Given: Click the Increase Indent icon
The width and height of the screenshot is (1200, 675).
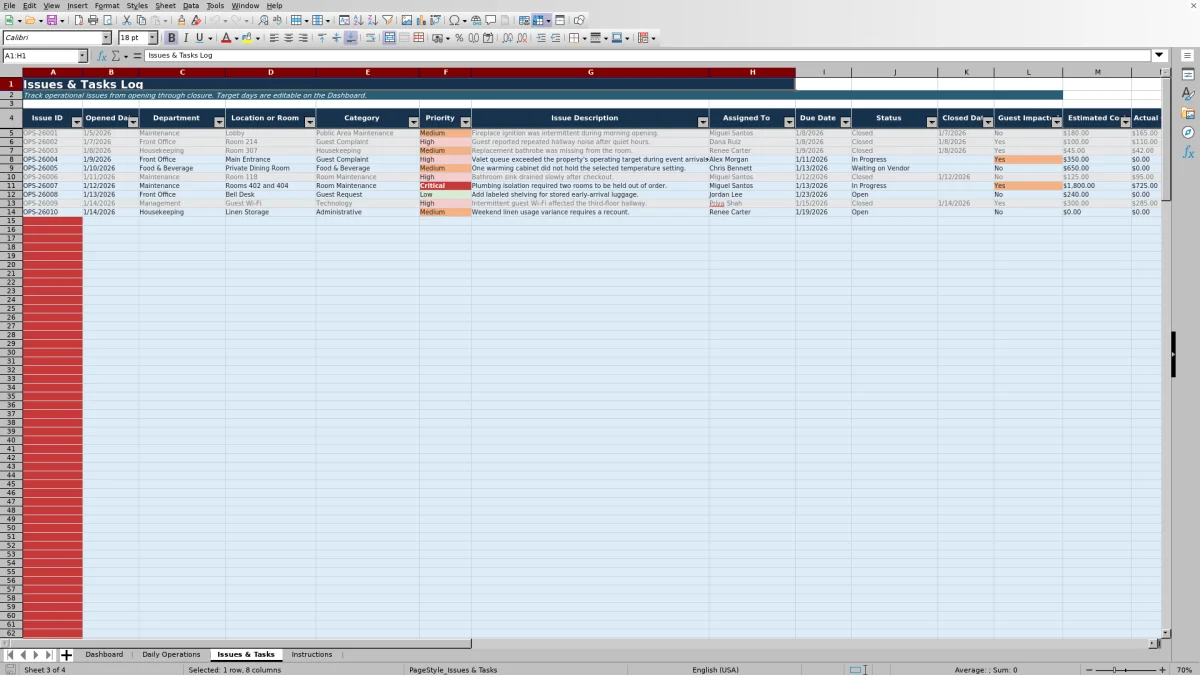Looking at the screenshot, I should pos(541,38).
